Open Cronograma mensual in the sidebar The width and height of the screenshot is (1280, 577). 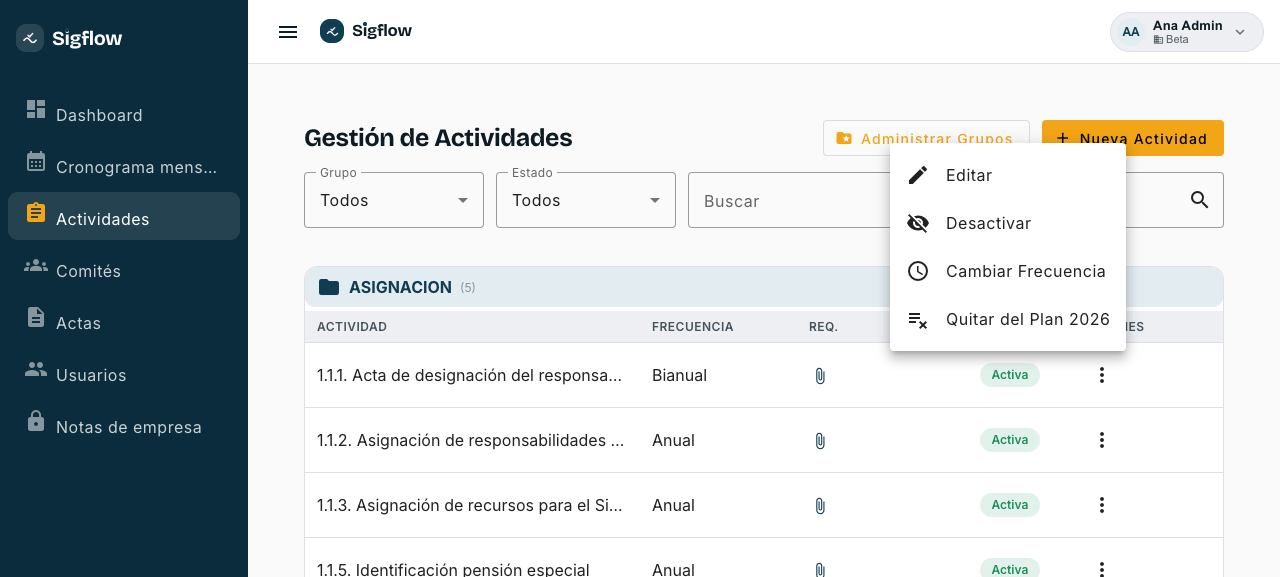(124, 166)
